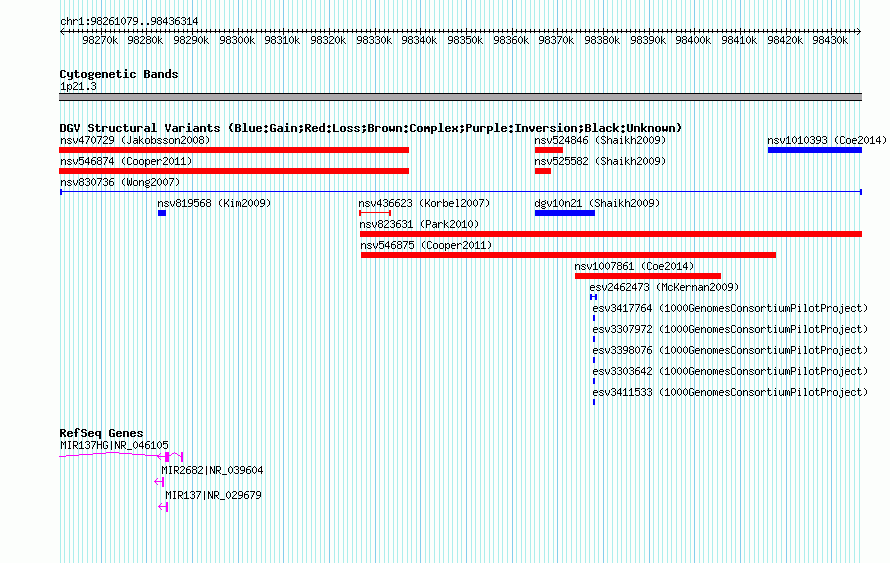The width and height of the screenshot is (890, 563).
Task: Click the MIR137|NR_029679 gene arrow glyph
Action: coord(163,507)
